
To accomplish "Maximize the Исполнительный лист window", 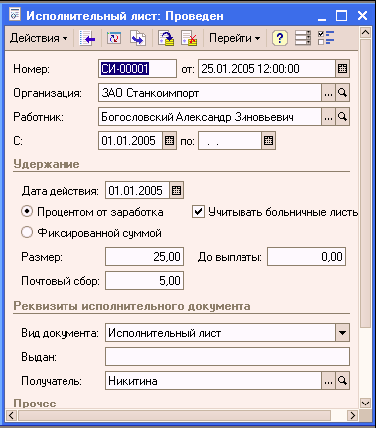I will pos(341,16).
